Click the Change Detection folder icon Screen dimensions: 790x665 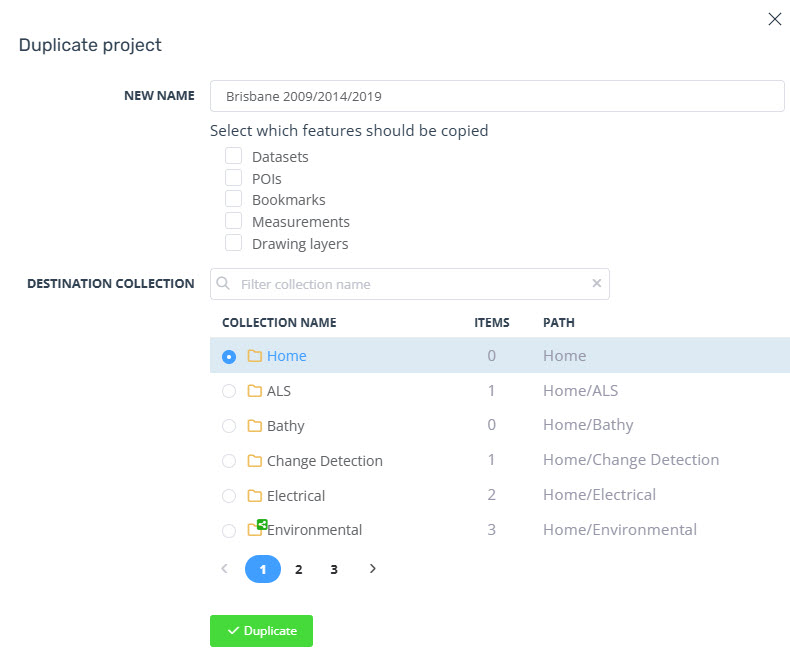pyautogui.click(x=254, y=460)
